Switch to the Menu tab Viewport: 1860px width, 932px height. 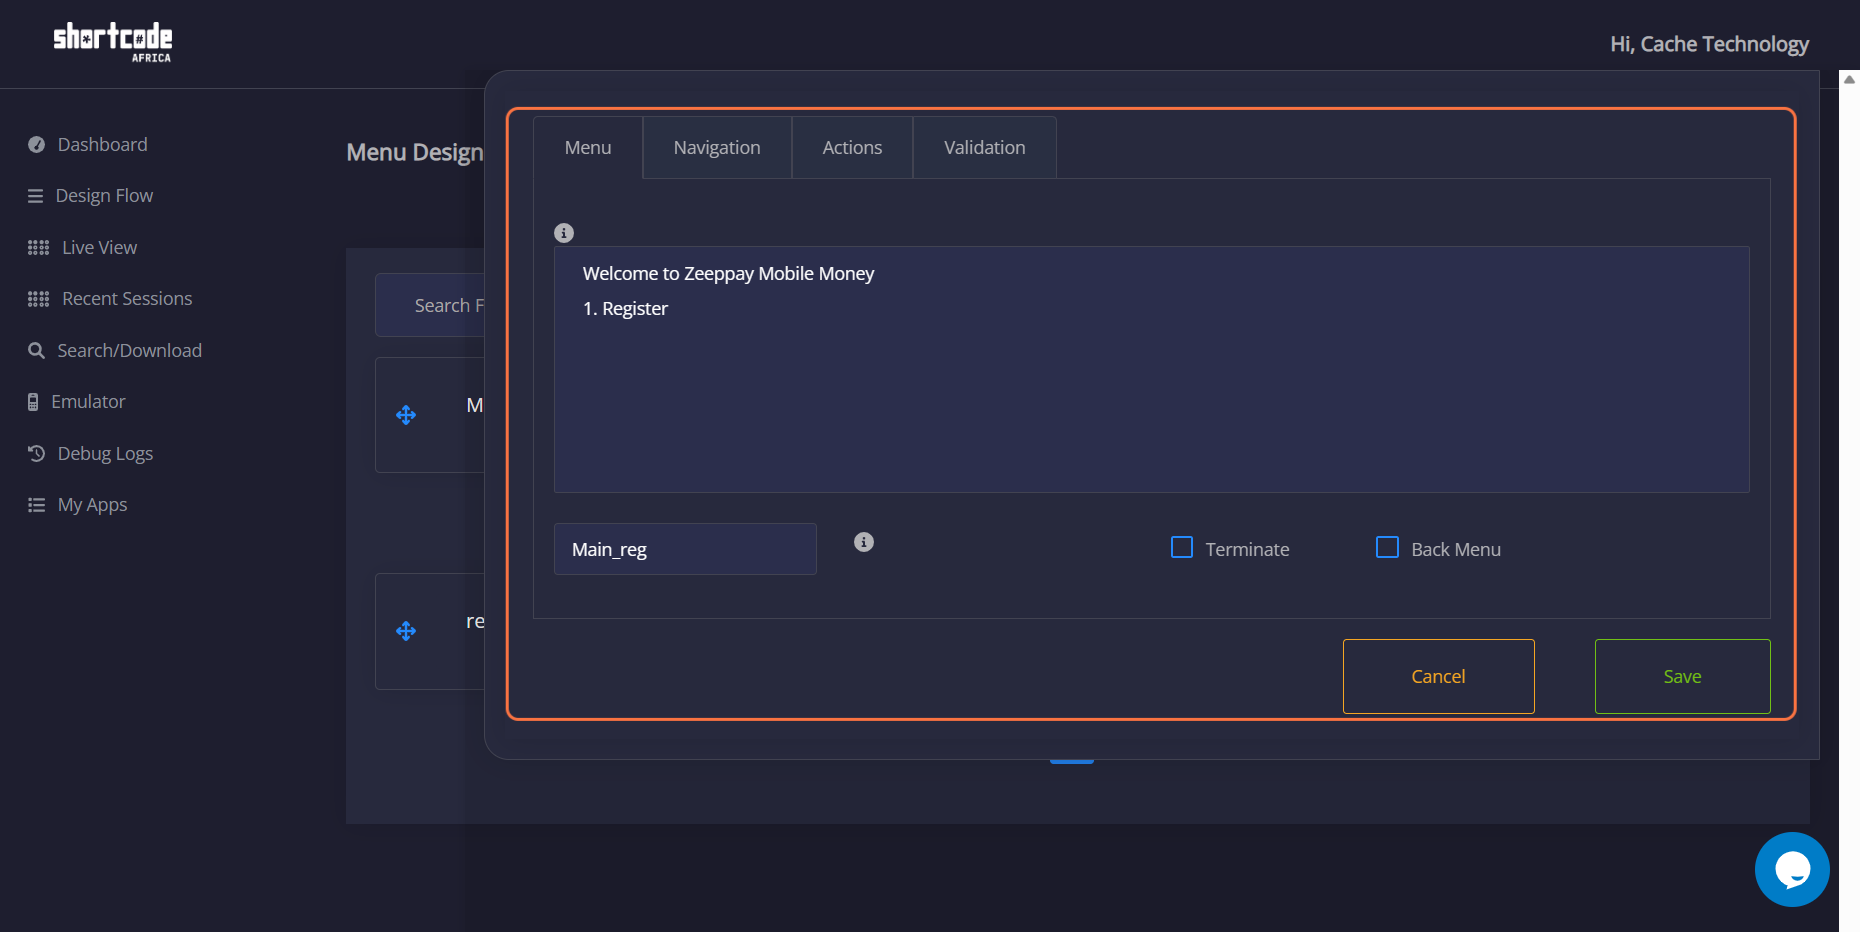pyautogui.click(x=588, y=148)
